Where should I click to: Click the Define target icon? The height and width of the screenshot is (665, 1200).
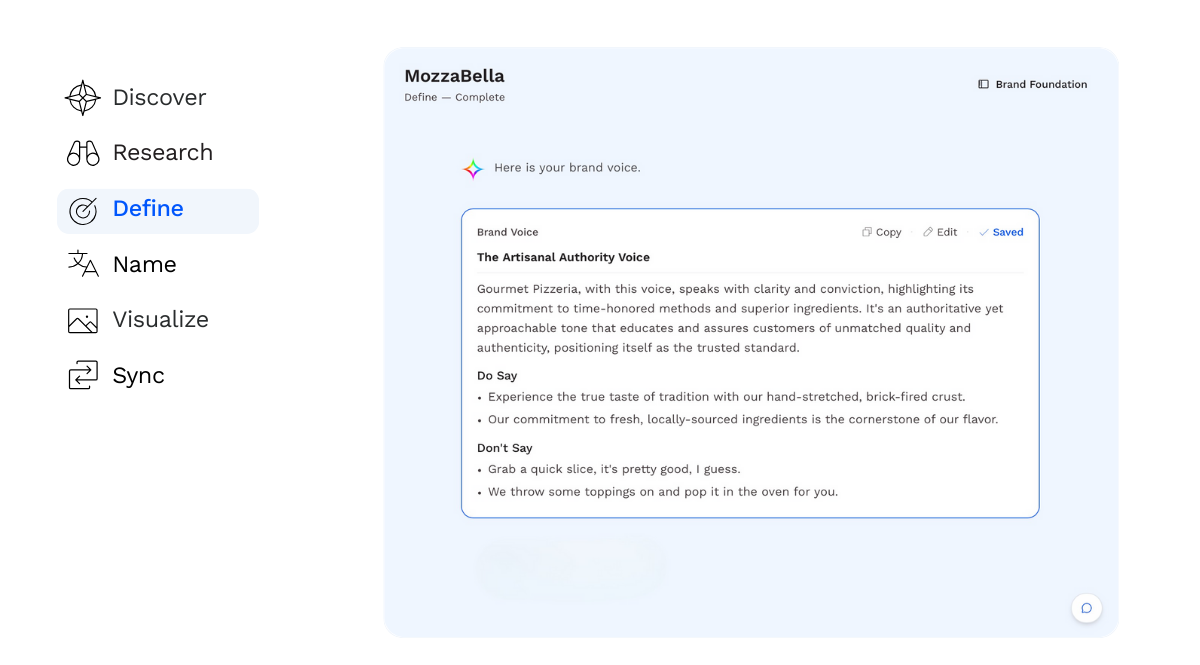tap(83, 210)
